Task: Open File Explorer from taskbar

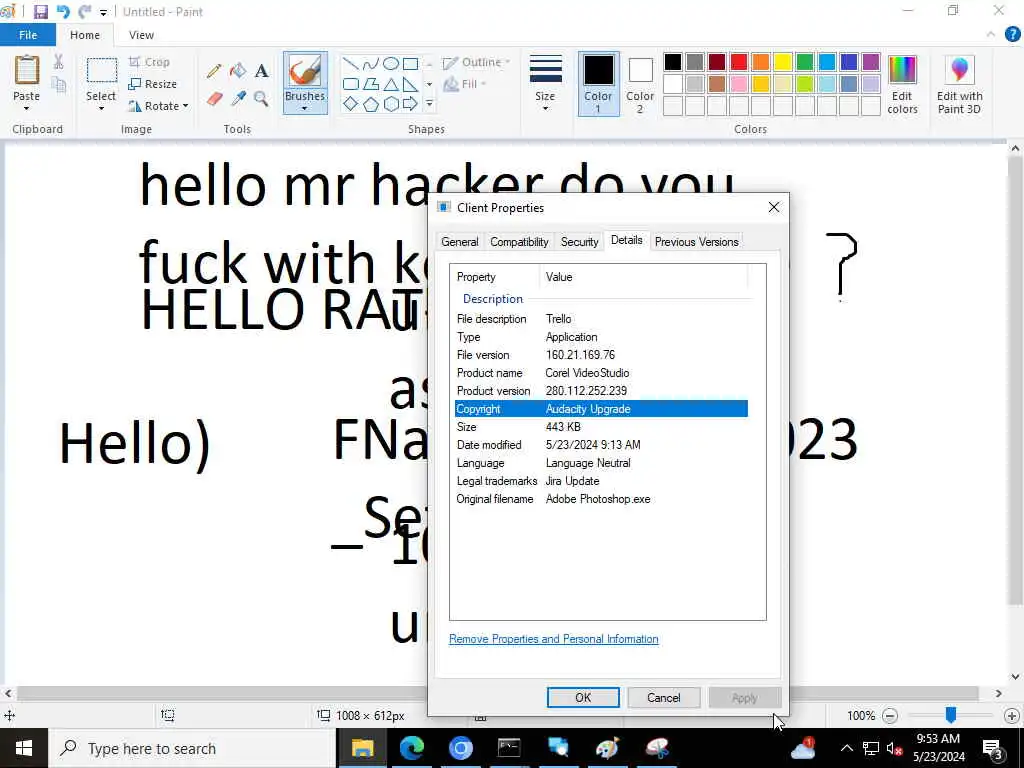Action: pyautogui.click(x=362, y=748)
